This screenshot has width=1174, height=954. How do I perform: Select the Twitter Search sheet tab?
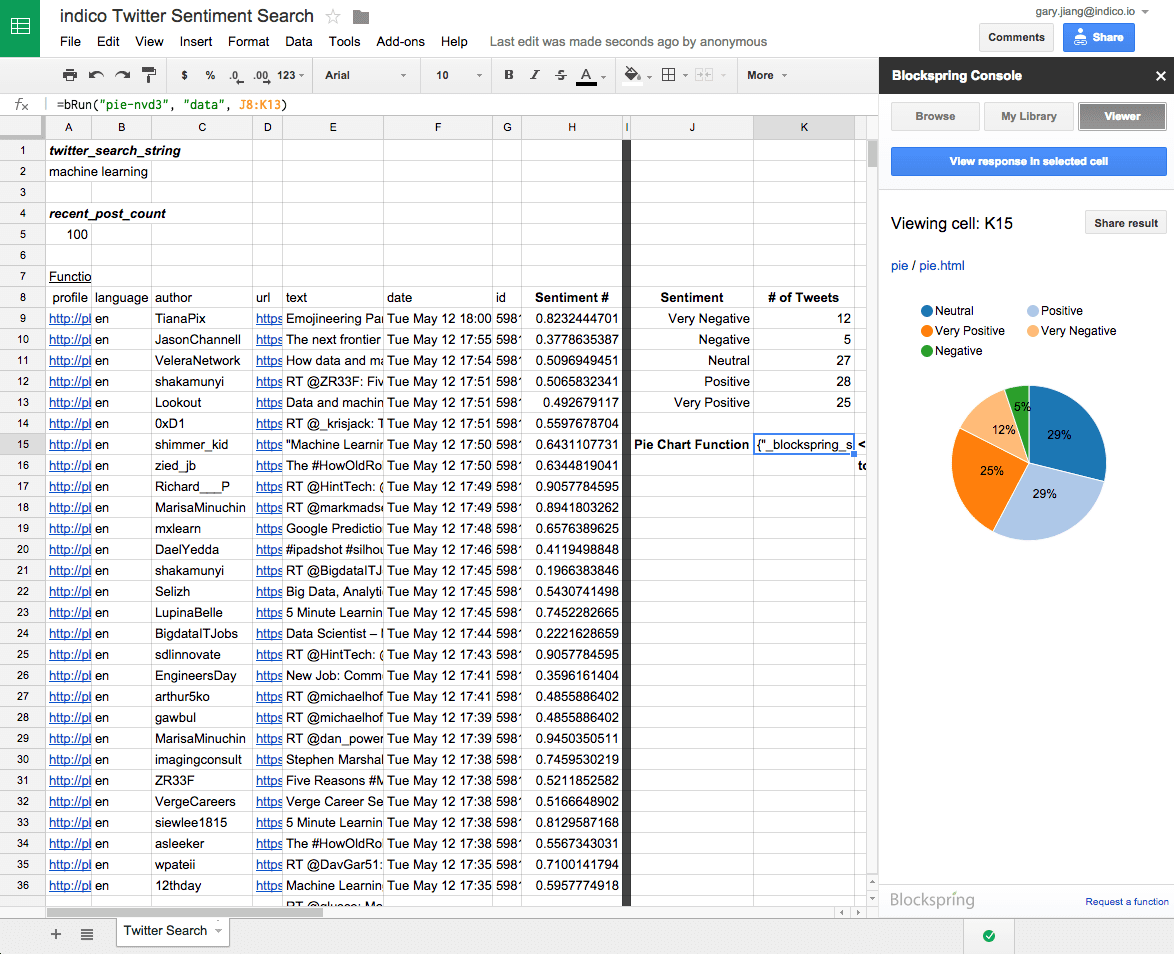click(165, 931)
